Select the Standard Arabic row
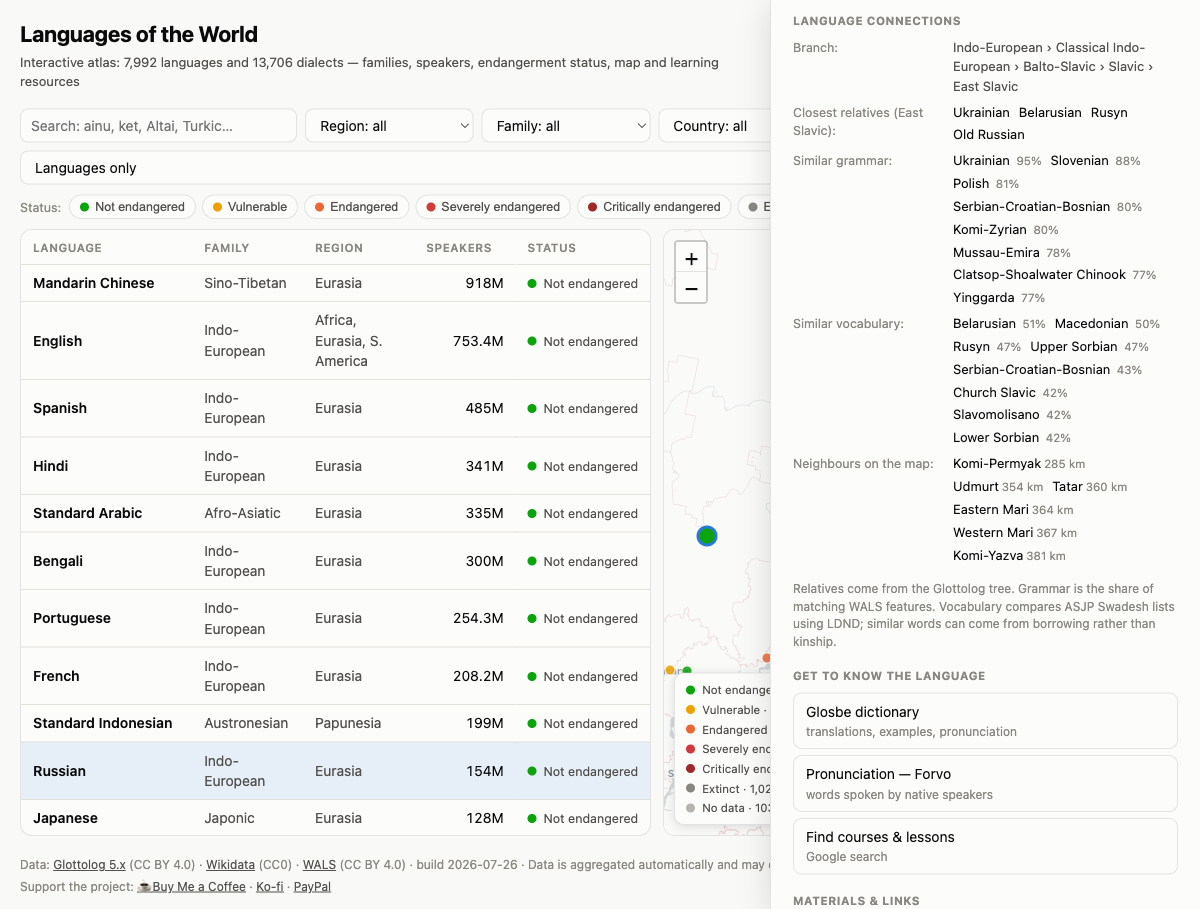Viewport: 1200px width, 909px height. (336, 513)
